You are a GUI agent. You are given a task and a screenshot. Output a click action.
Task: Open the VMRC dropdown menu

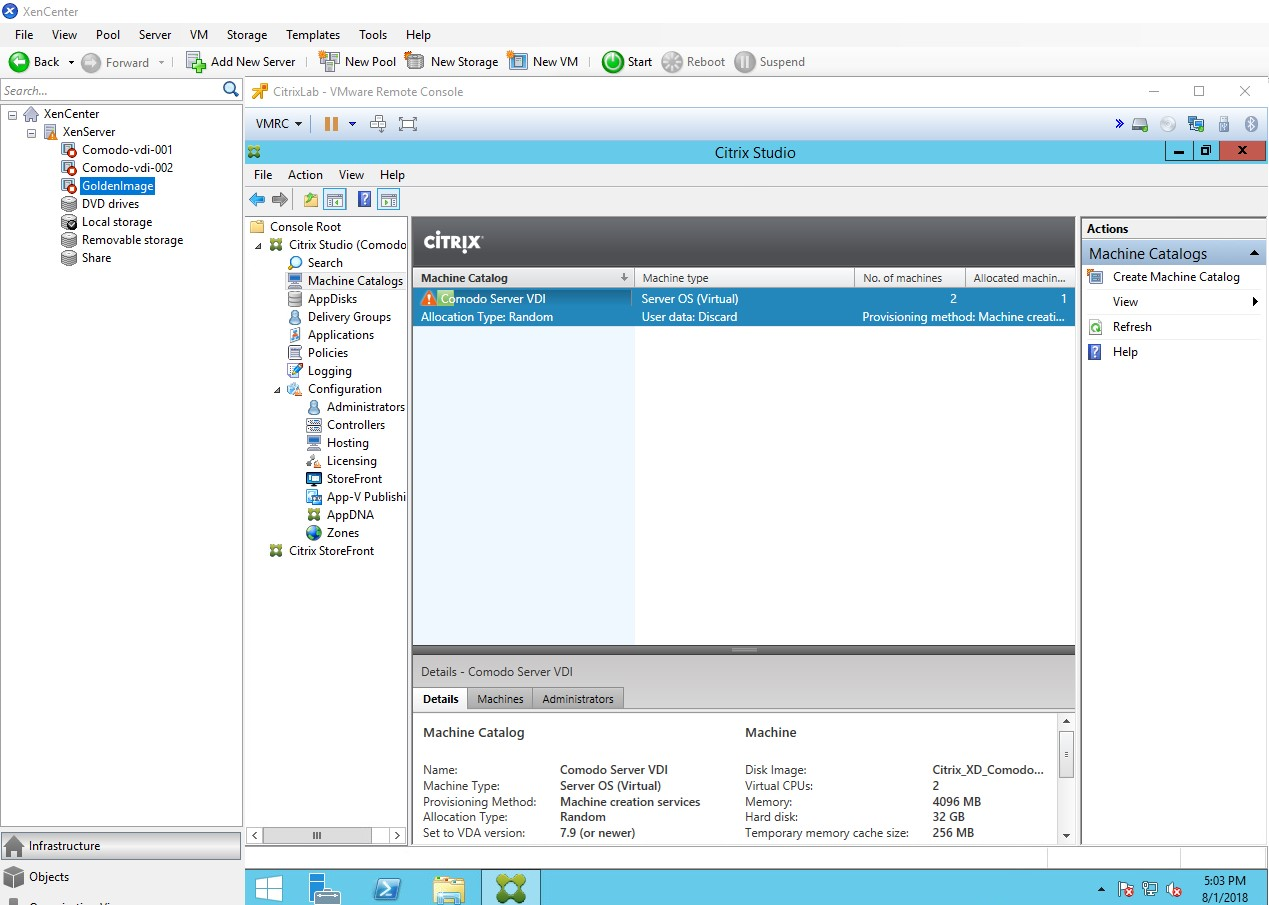[x=279, y=124]
